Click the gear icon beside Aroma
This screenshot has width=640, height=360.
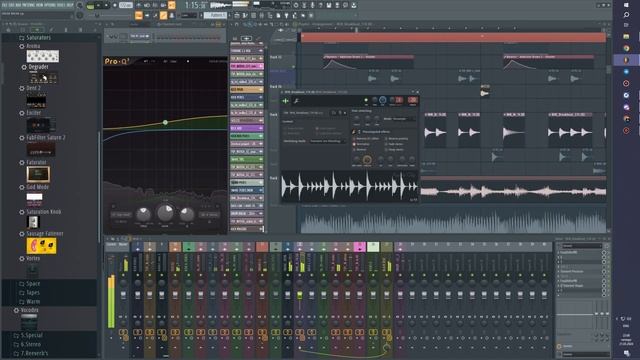pos(22,47)
